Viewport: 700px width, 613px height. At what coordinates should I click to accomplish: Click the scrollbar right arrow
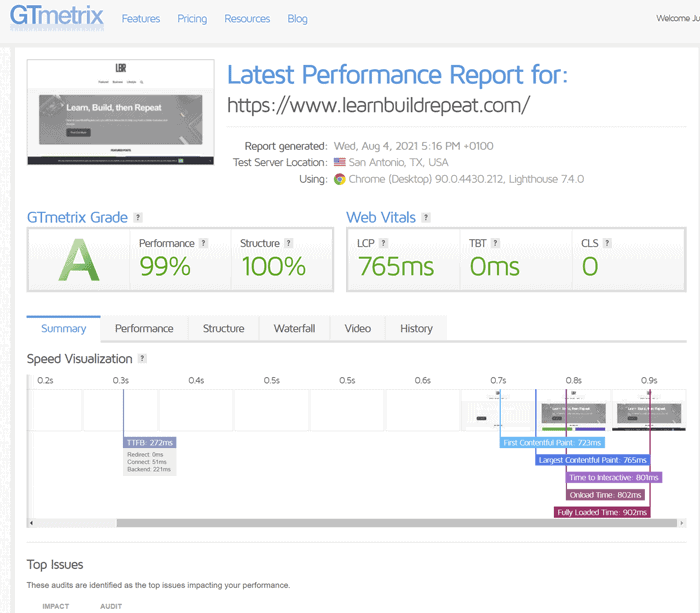(682, 523)
